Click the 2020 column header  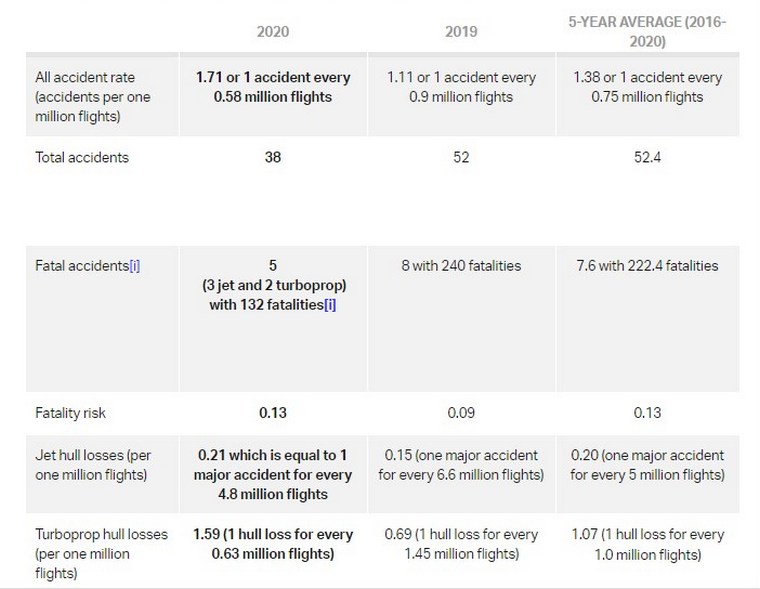273,31
